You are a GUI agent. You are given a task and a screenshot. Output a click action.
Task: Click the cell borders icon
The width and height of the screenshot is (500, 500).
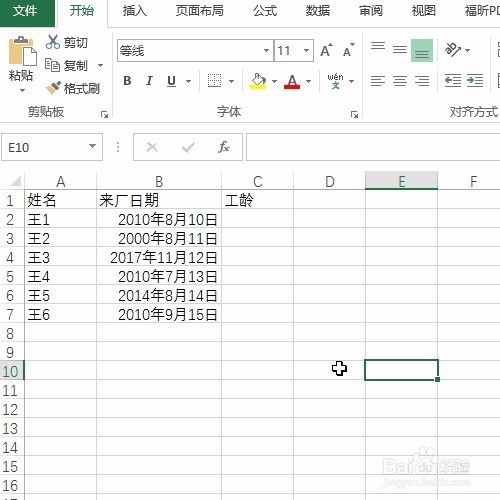214,81
